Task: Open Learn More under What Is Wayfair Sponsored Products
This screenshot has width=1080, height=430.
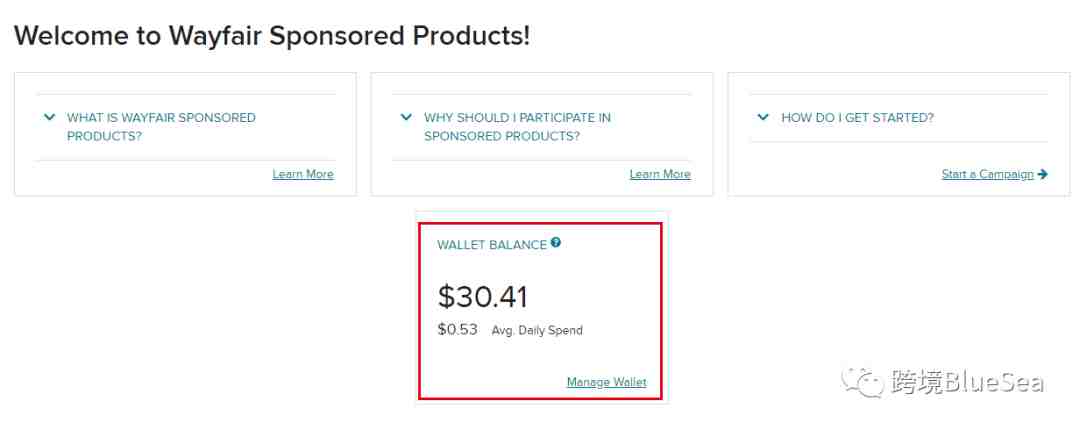Action: (303, 174)
